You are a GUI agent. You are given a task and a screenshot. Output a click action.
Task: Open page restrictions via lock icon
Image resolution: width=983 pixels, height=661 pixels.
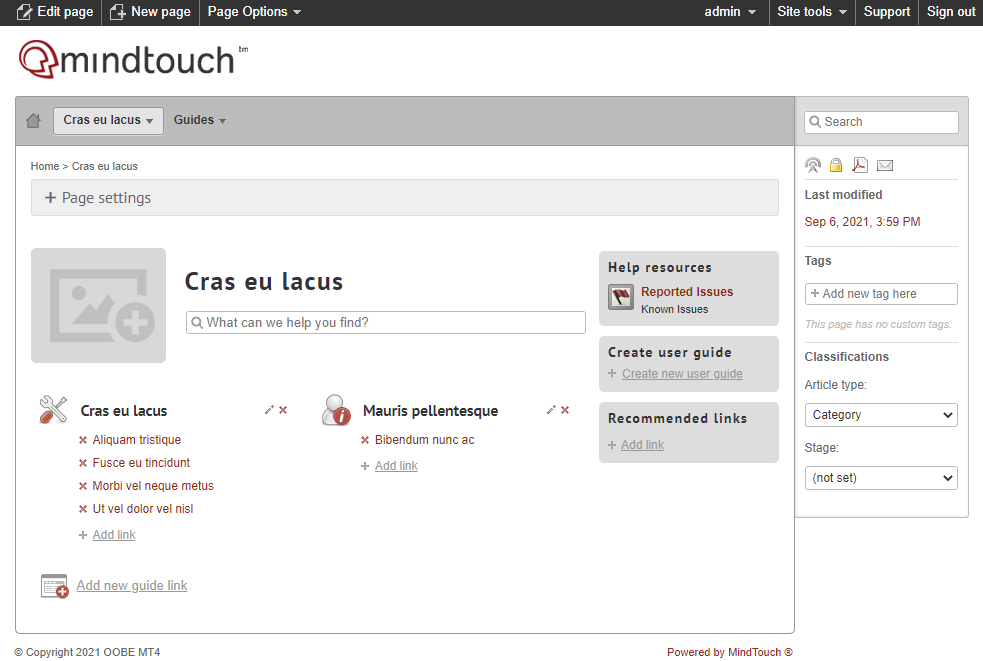click(836, 165)
